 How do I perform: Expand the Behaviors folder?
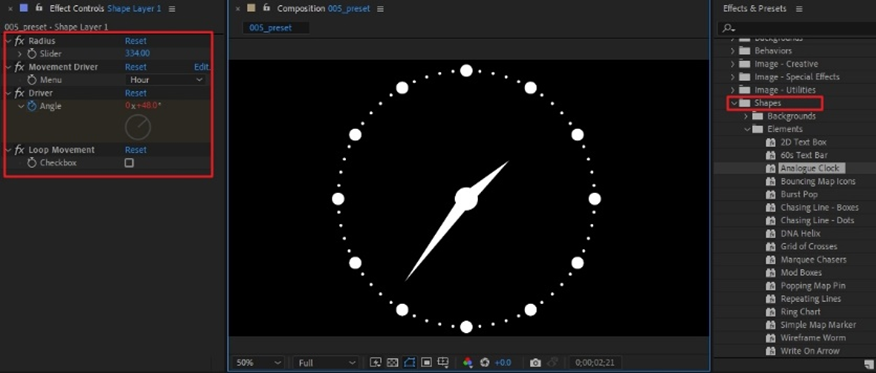(x=733, y=51)
